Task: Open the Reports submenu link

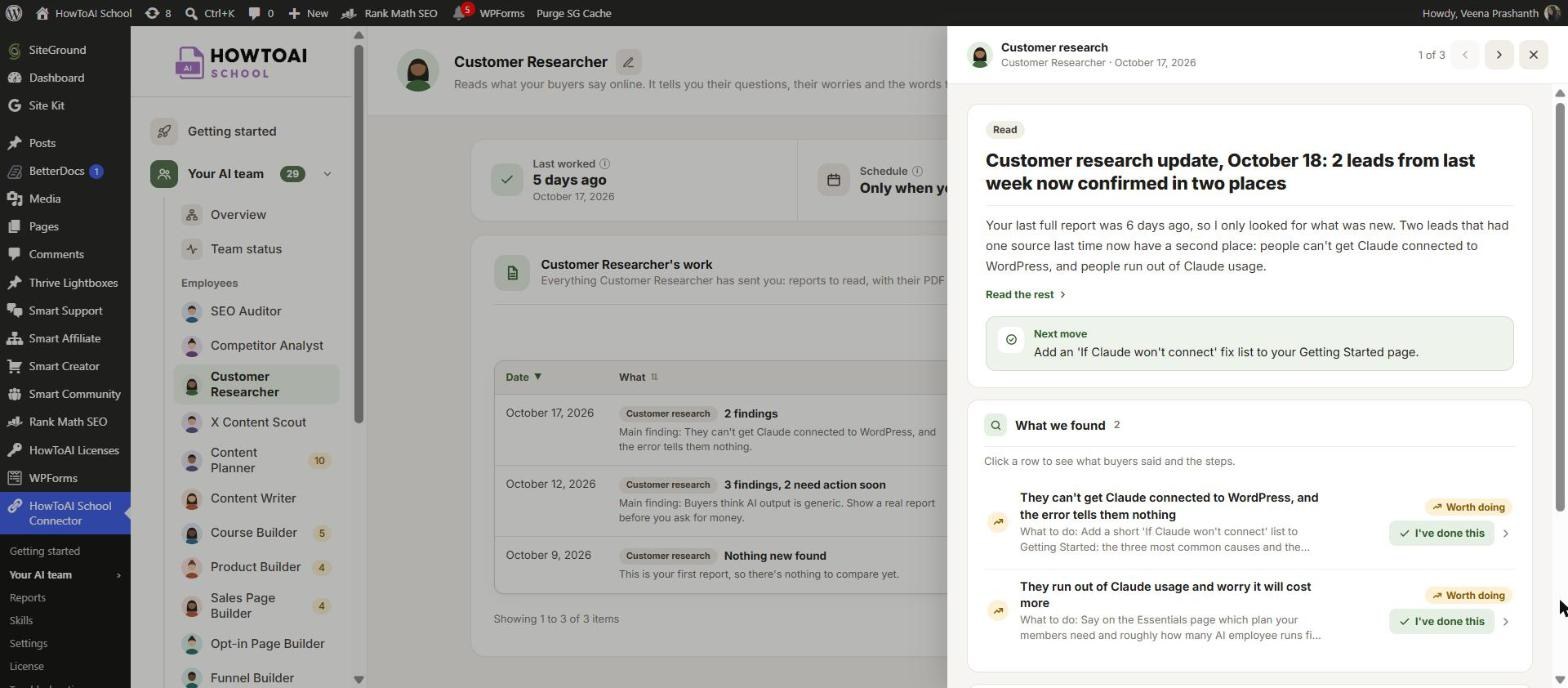Action: point(27,598)
